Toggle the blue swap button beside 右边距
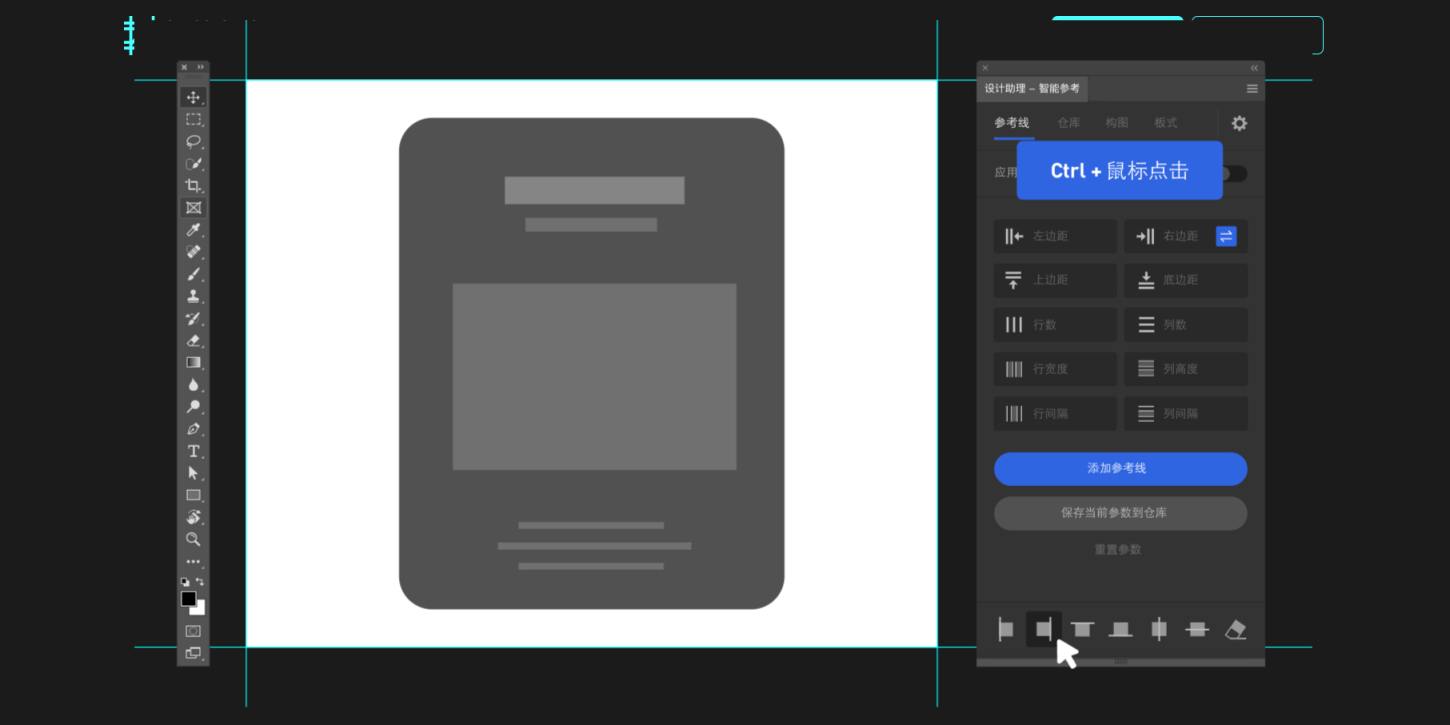This screenshot has height=725, width=1450. pos(1226,236)
